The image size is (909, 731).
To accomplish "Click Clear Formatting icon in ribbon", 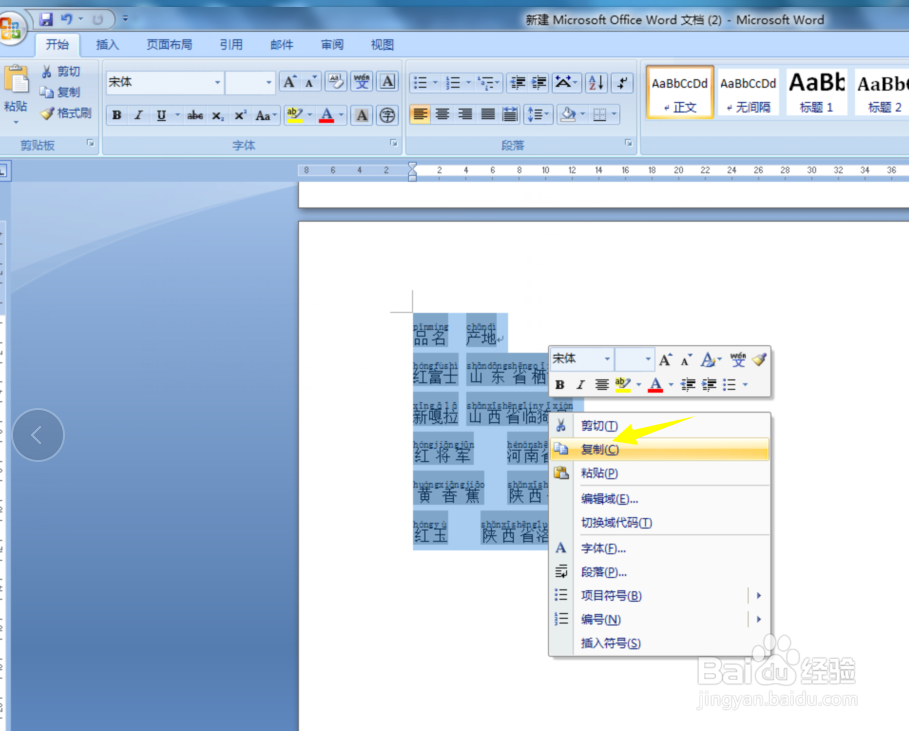I will point(336,82).
